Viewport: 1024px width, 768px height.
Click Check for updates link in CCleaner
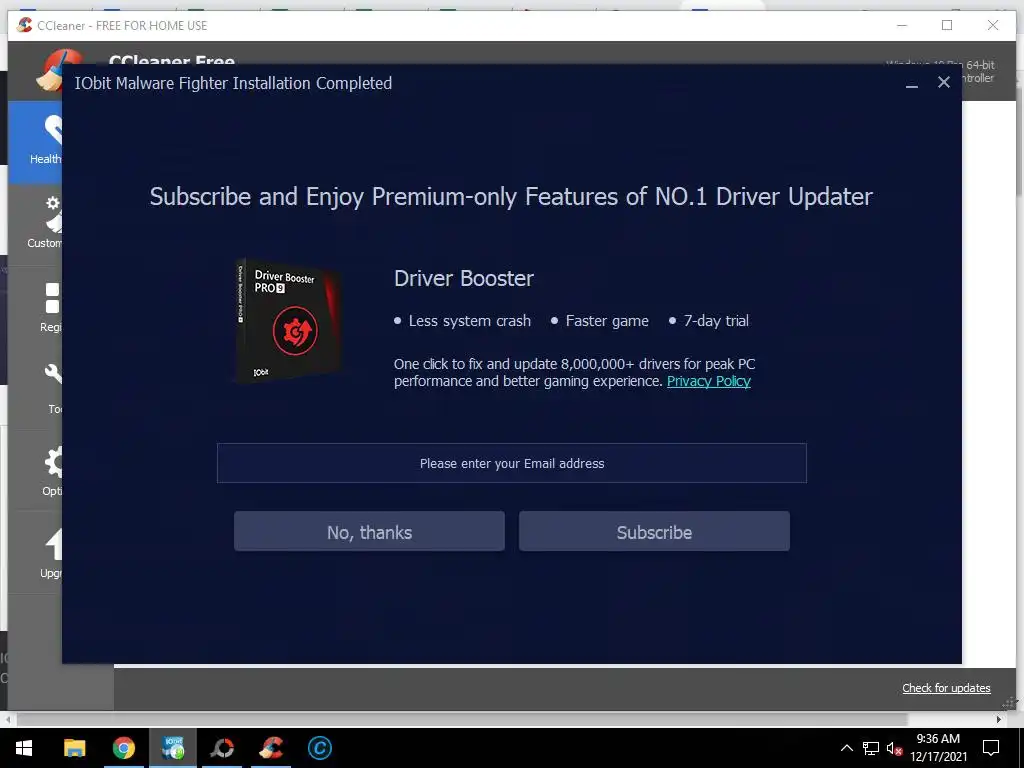[x=946, y=688]
